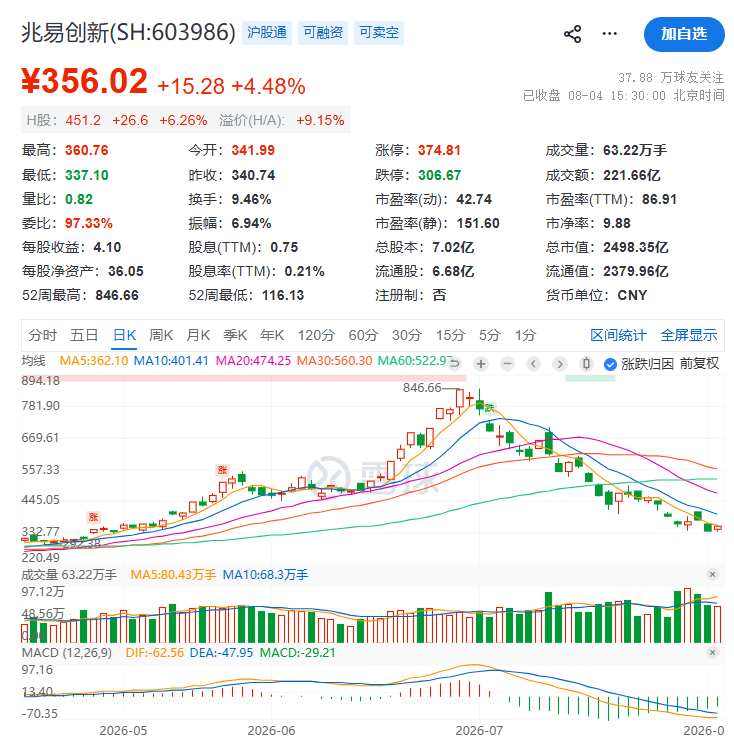This screenshot has height=749, width=734.
Task: Open 全屏显示 fullscreen chart view
Action: point(689,335)
